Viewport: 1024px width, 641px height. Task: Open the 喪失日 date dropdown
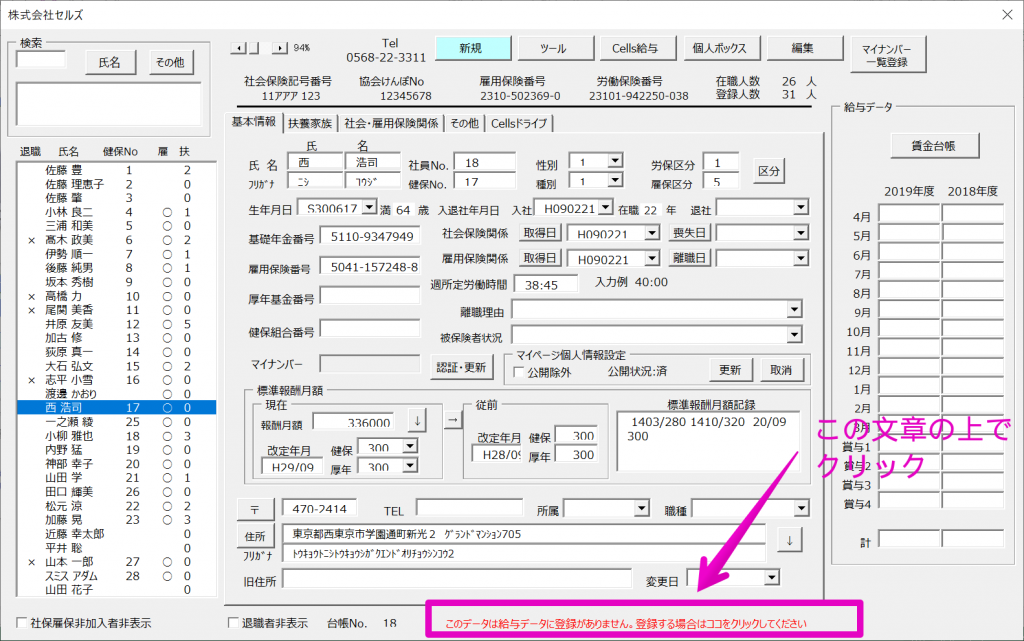tap(801, 233)
